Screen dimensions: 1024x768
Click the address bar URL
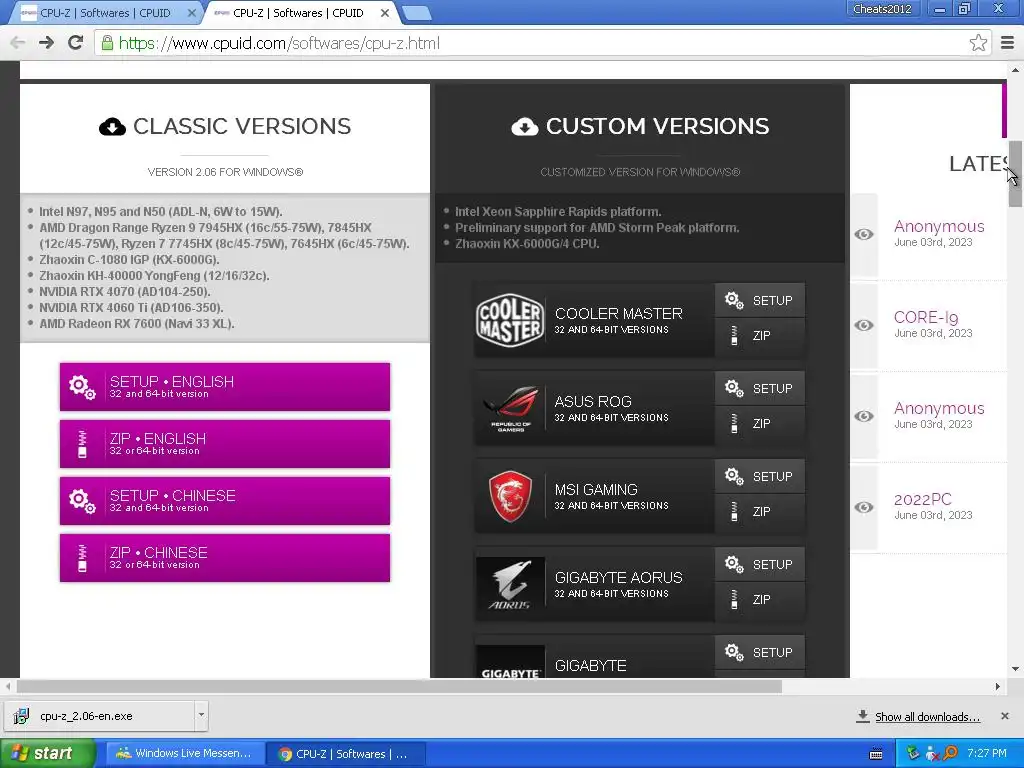click(x=279, y=43)
